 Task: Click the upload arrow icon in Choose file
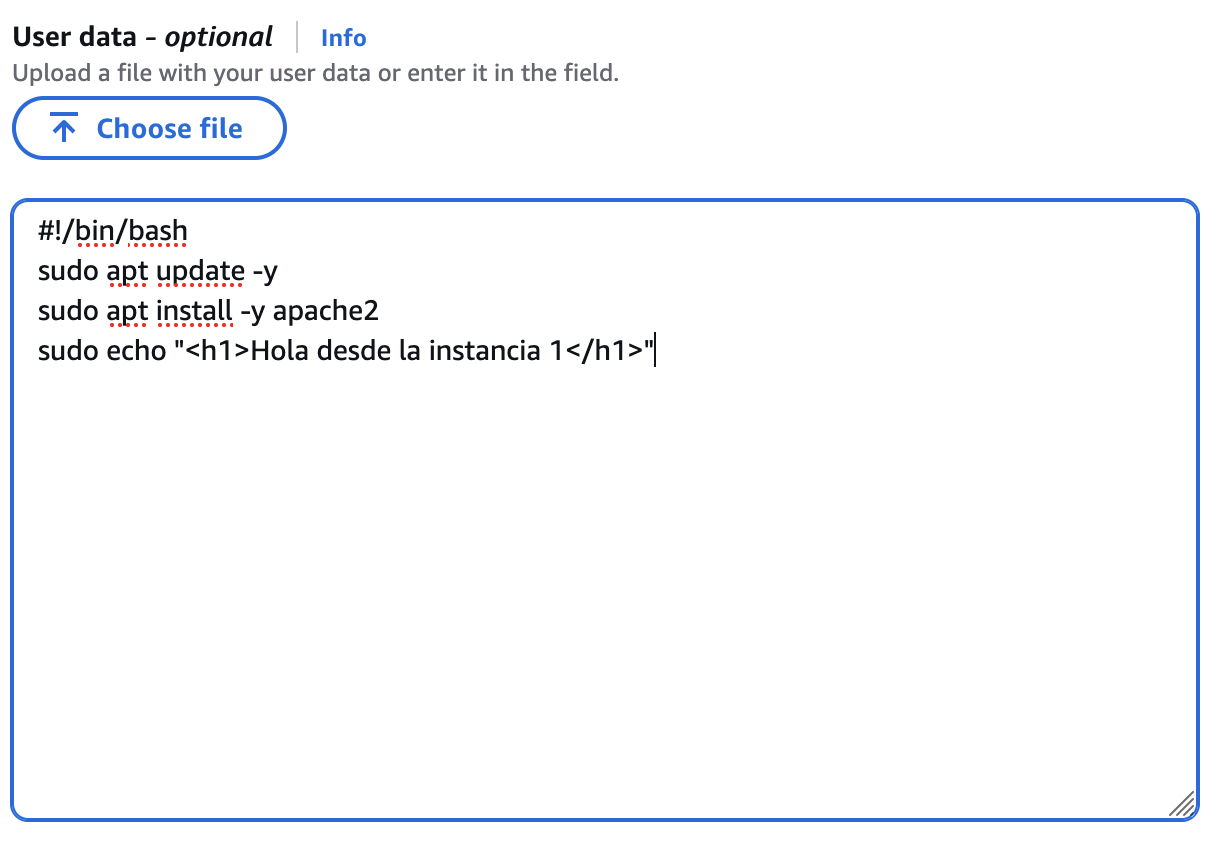[64, 129]
